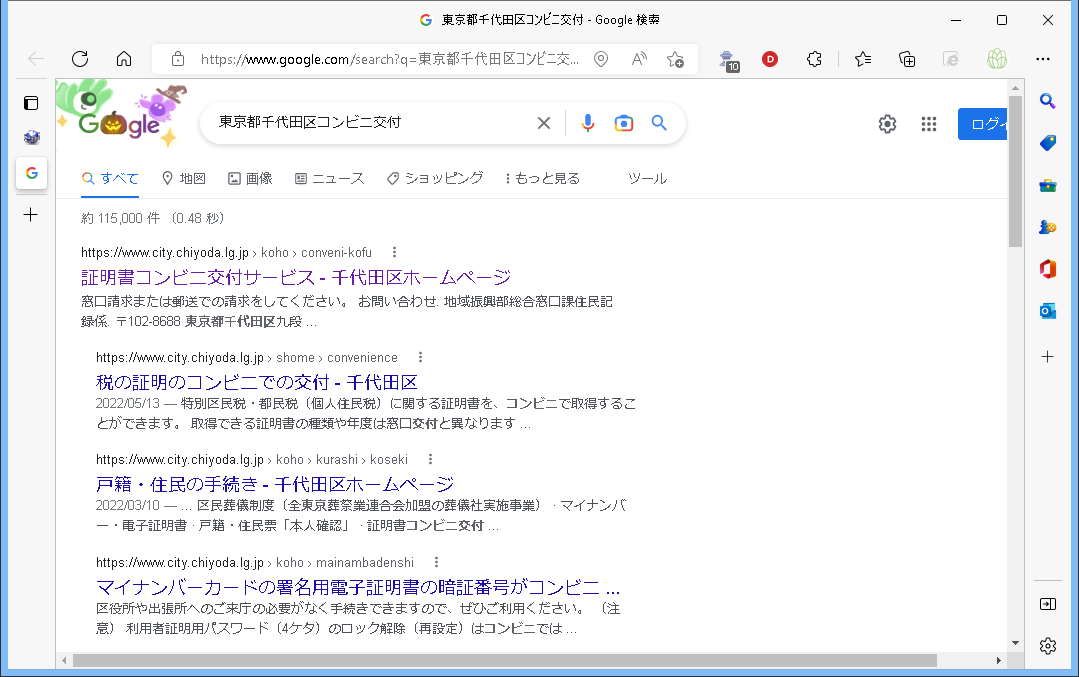The height and width of the screenshot is (677, 1079).
Task: Open the browser Settings and more menu
Action: click(1043, 59)
